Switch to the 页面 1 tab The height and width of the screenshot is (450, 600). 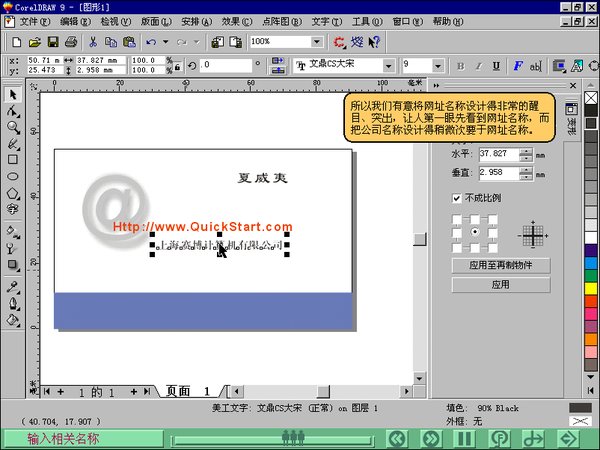[188, 391]
